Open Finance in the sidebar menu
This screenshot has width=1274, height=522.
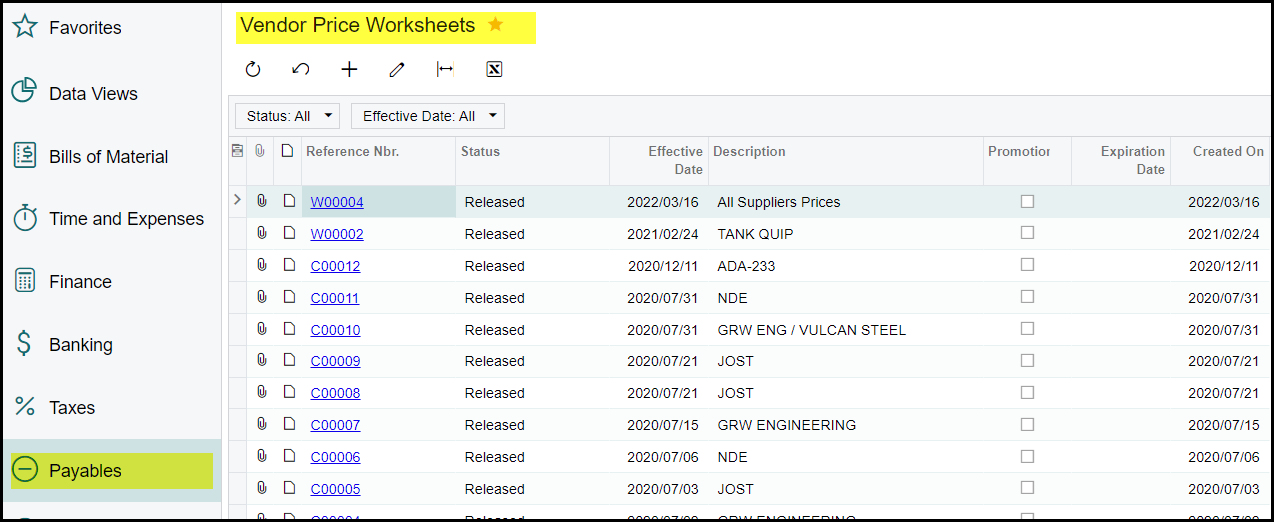80,282
